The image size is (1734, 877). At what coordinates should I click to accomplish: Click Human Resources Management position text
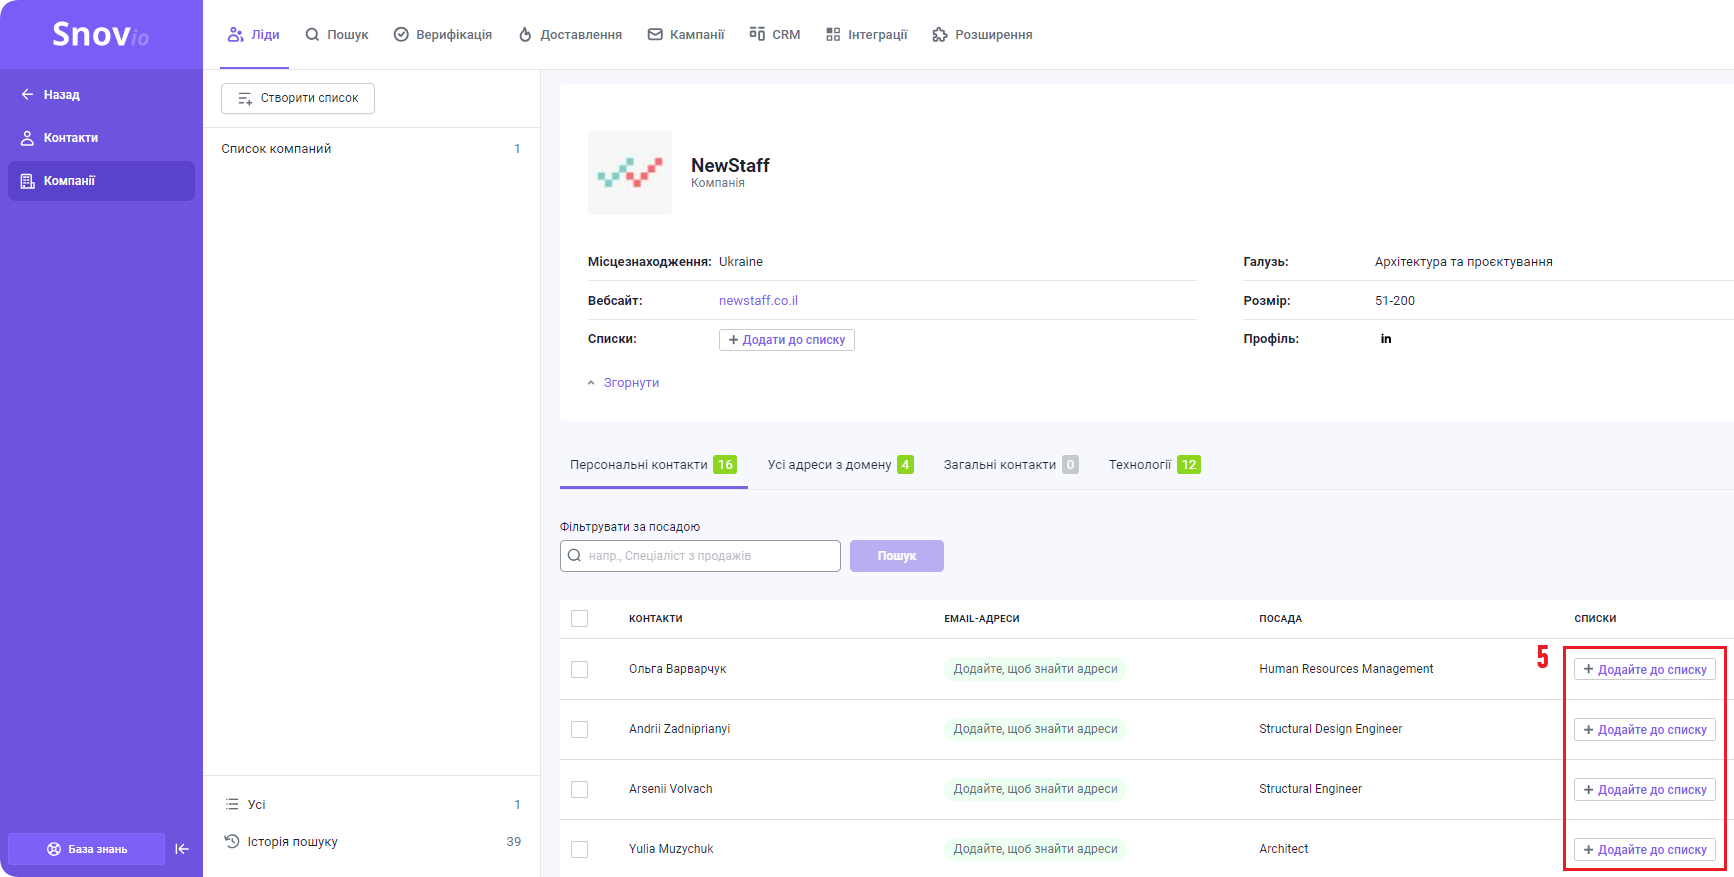[x=1346, y=669]
